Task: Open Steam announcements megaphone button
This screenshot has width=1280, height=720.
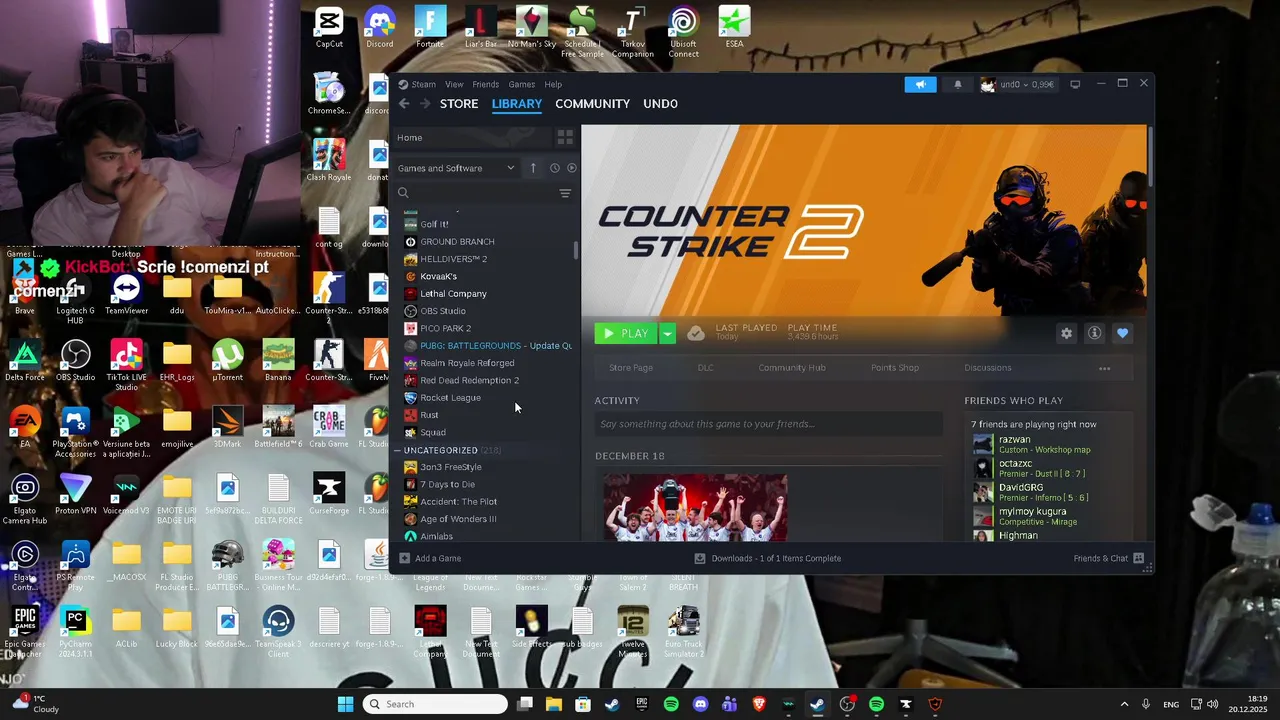Action: pos(921,84)
